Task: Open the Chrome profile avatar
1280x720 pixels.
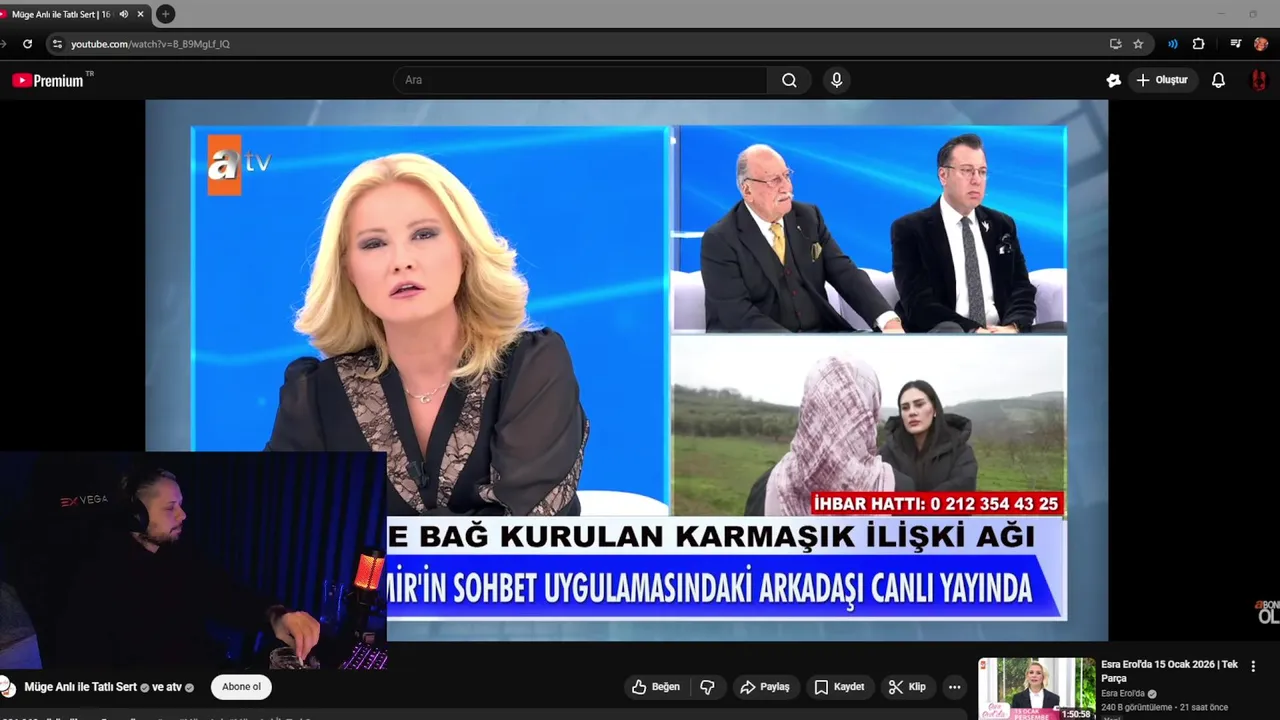Action: tap(1261, 44)
